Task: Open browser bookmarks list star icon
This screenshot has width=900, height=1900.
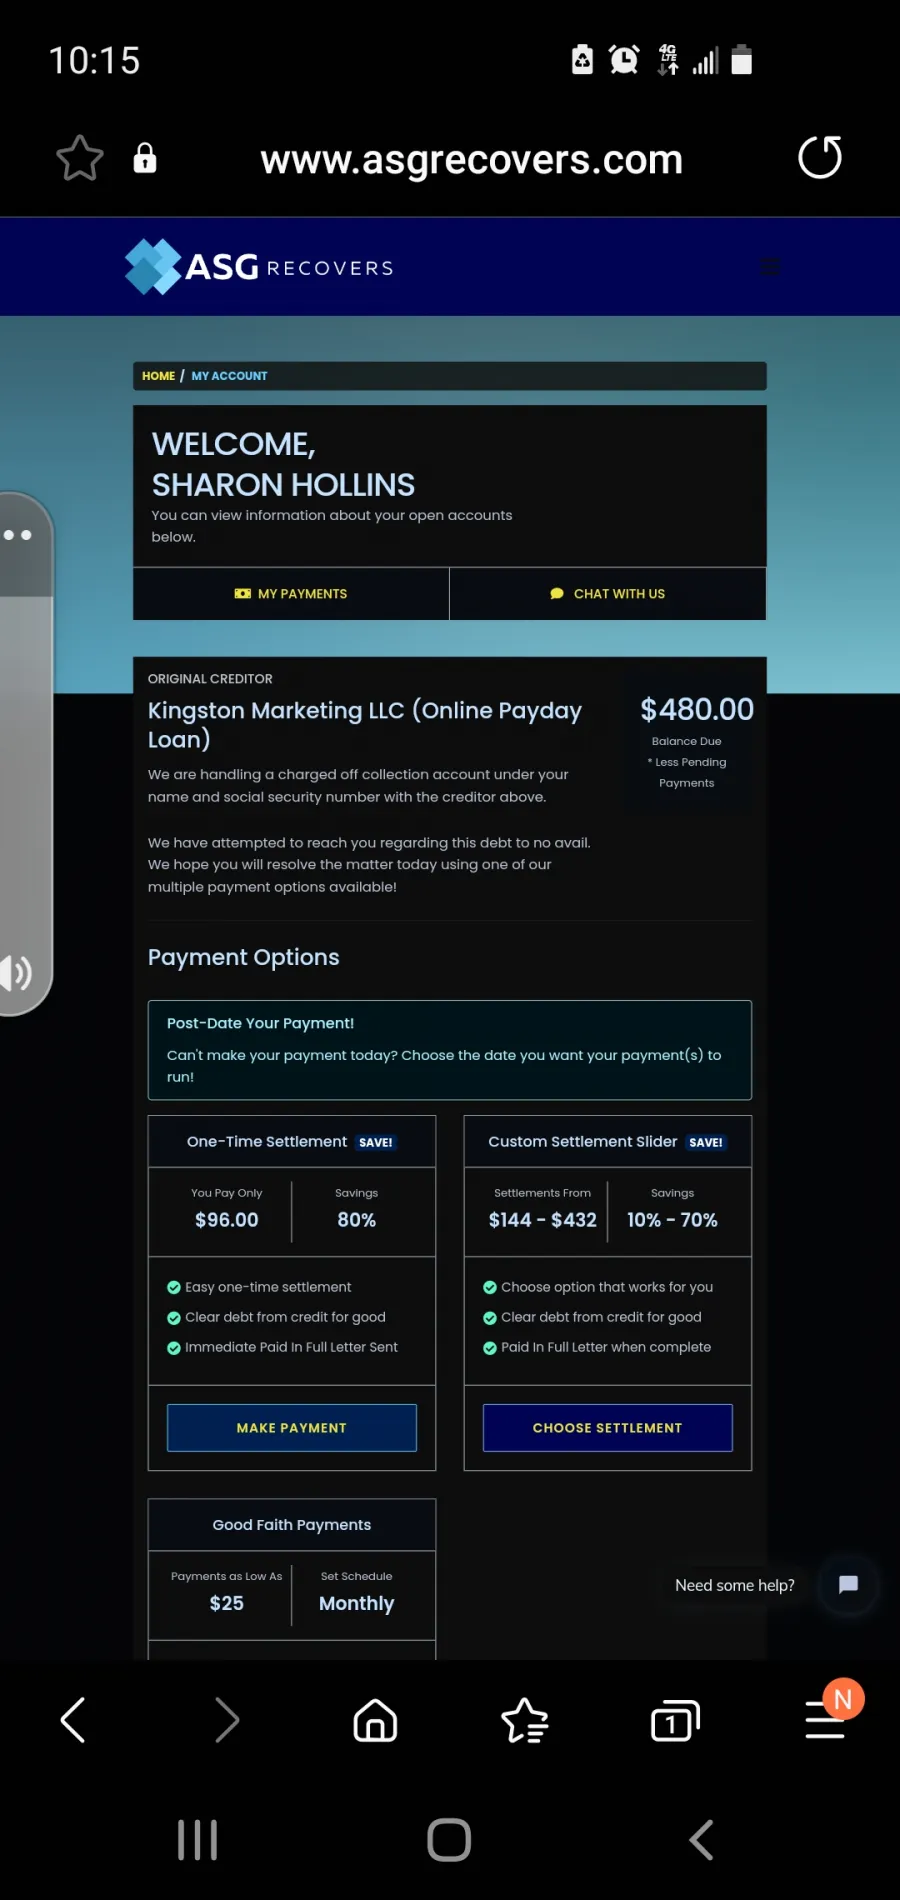Action: 525,1720
